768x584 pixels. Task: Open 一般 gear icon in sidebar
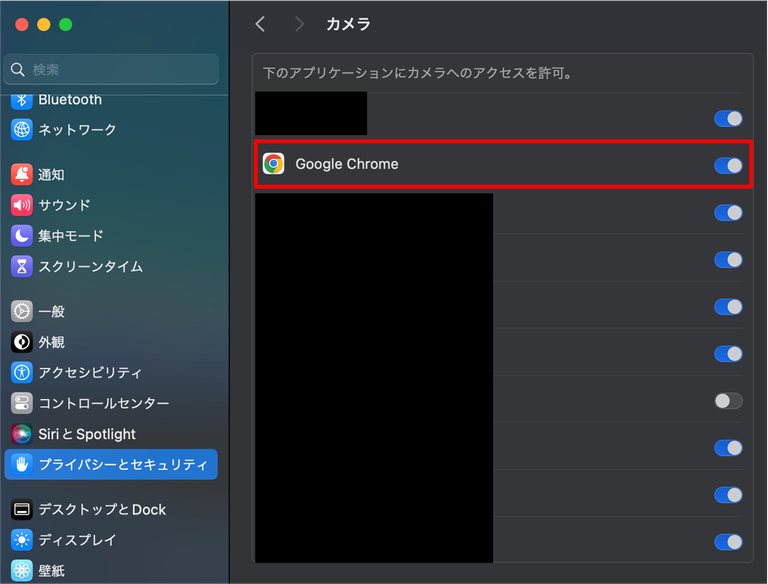[x=22, y=311]
